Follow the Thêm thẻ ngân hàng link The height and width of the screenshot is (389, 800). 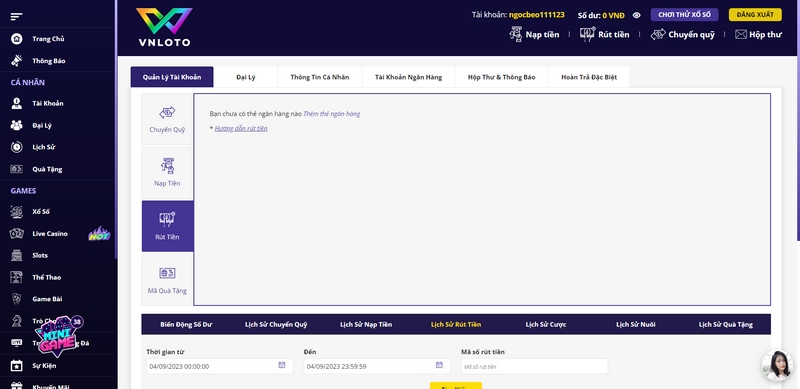point(332,114)
